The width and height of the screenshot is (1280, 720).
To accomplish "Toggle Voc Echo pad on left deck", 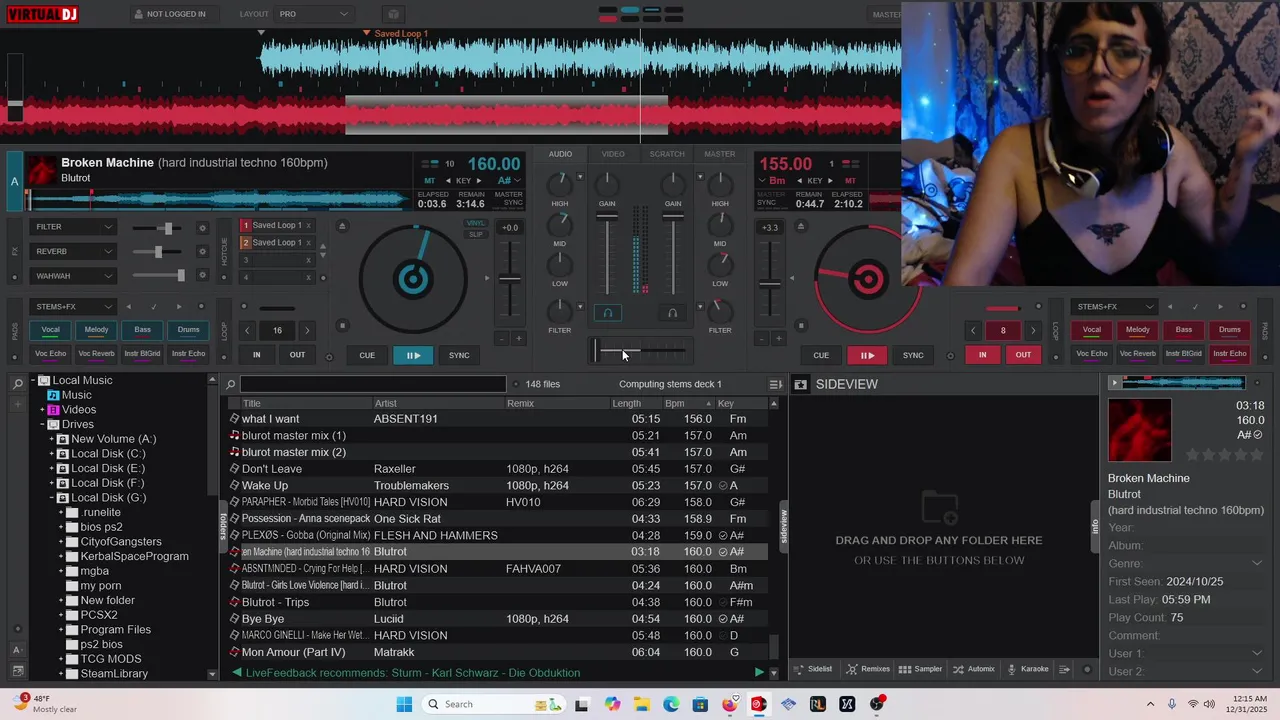I will pos(50,354).
